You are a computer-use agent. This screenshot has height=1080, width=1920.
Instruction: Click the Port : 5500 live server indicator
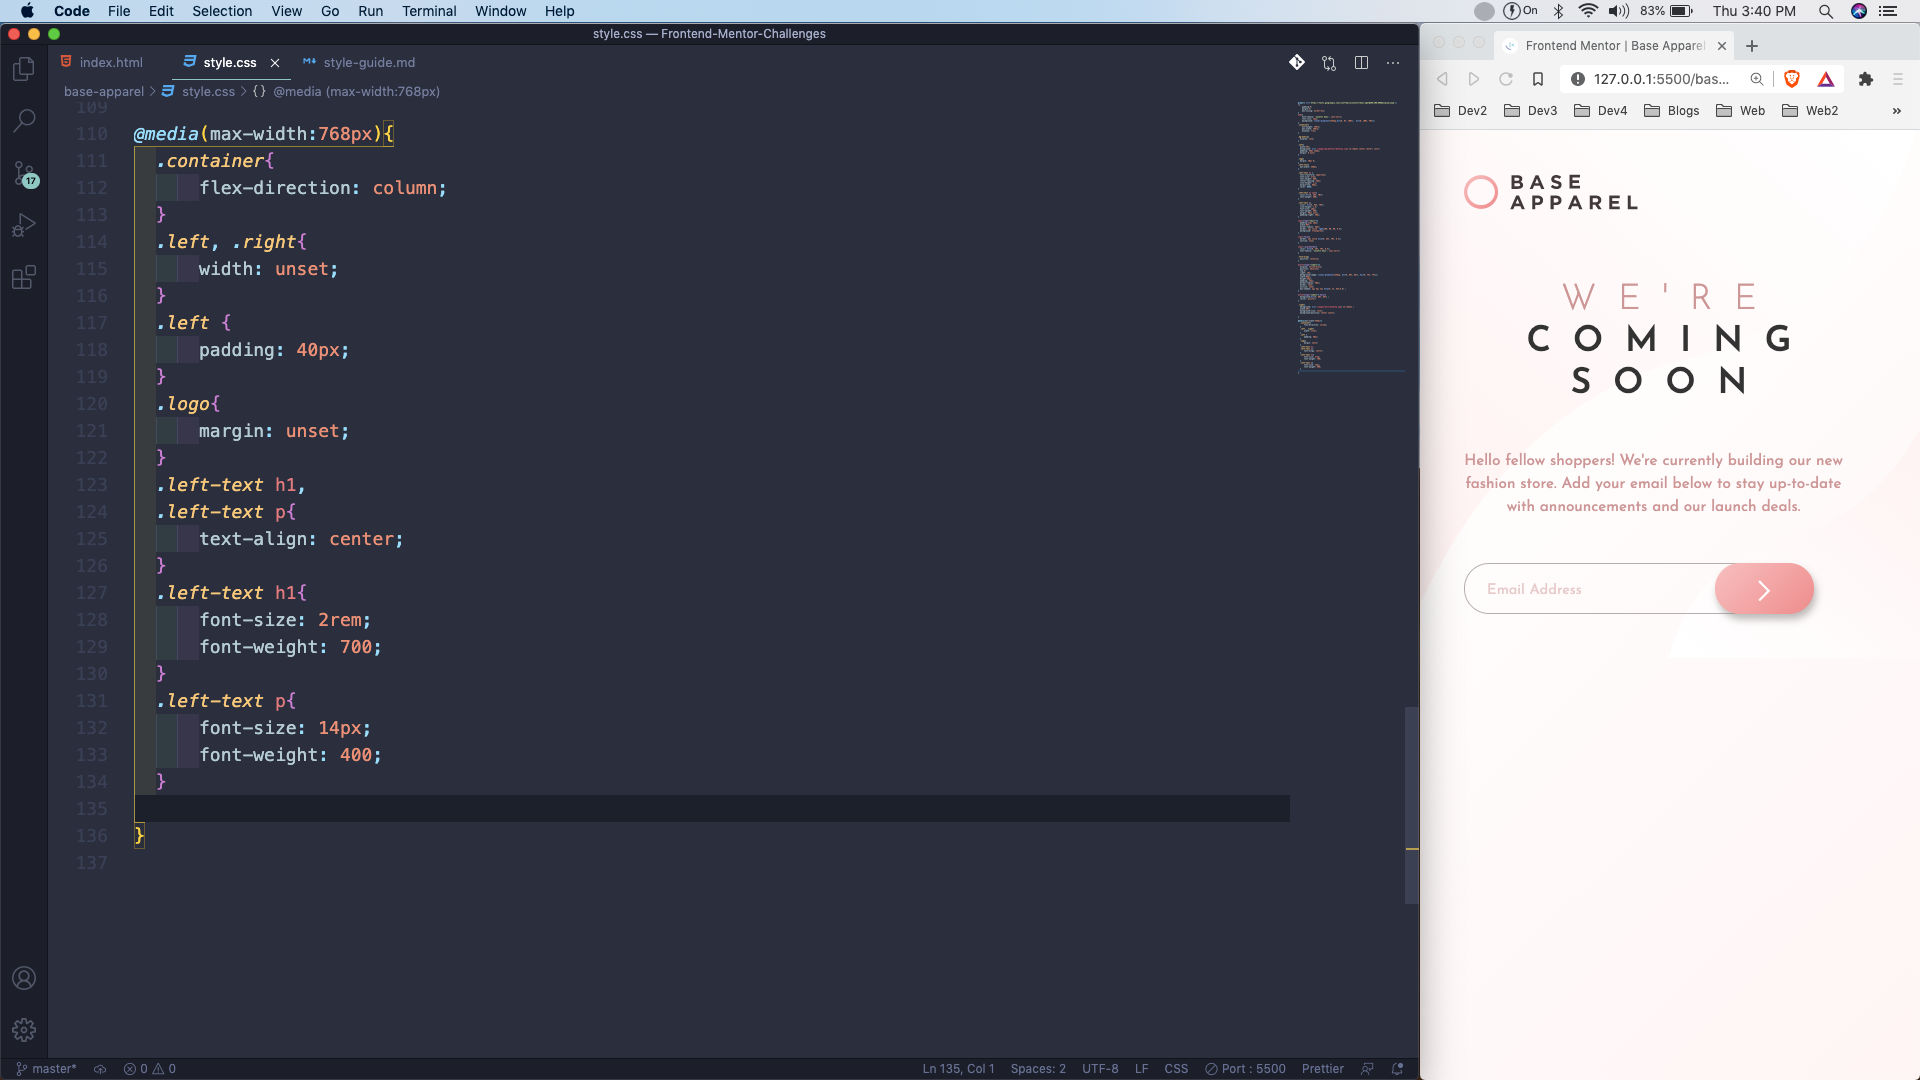tap(1245, 1068)
